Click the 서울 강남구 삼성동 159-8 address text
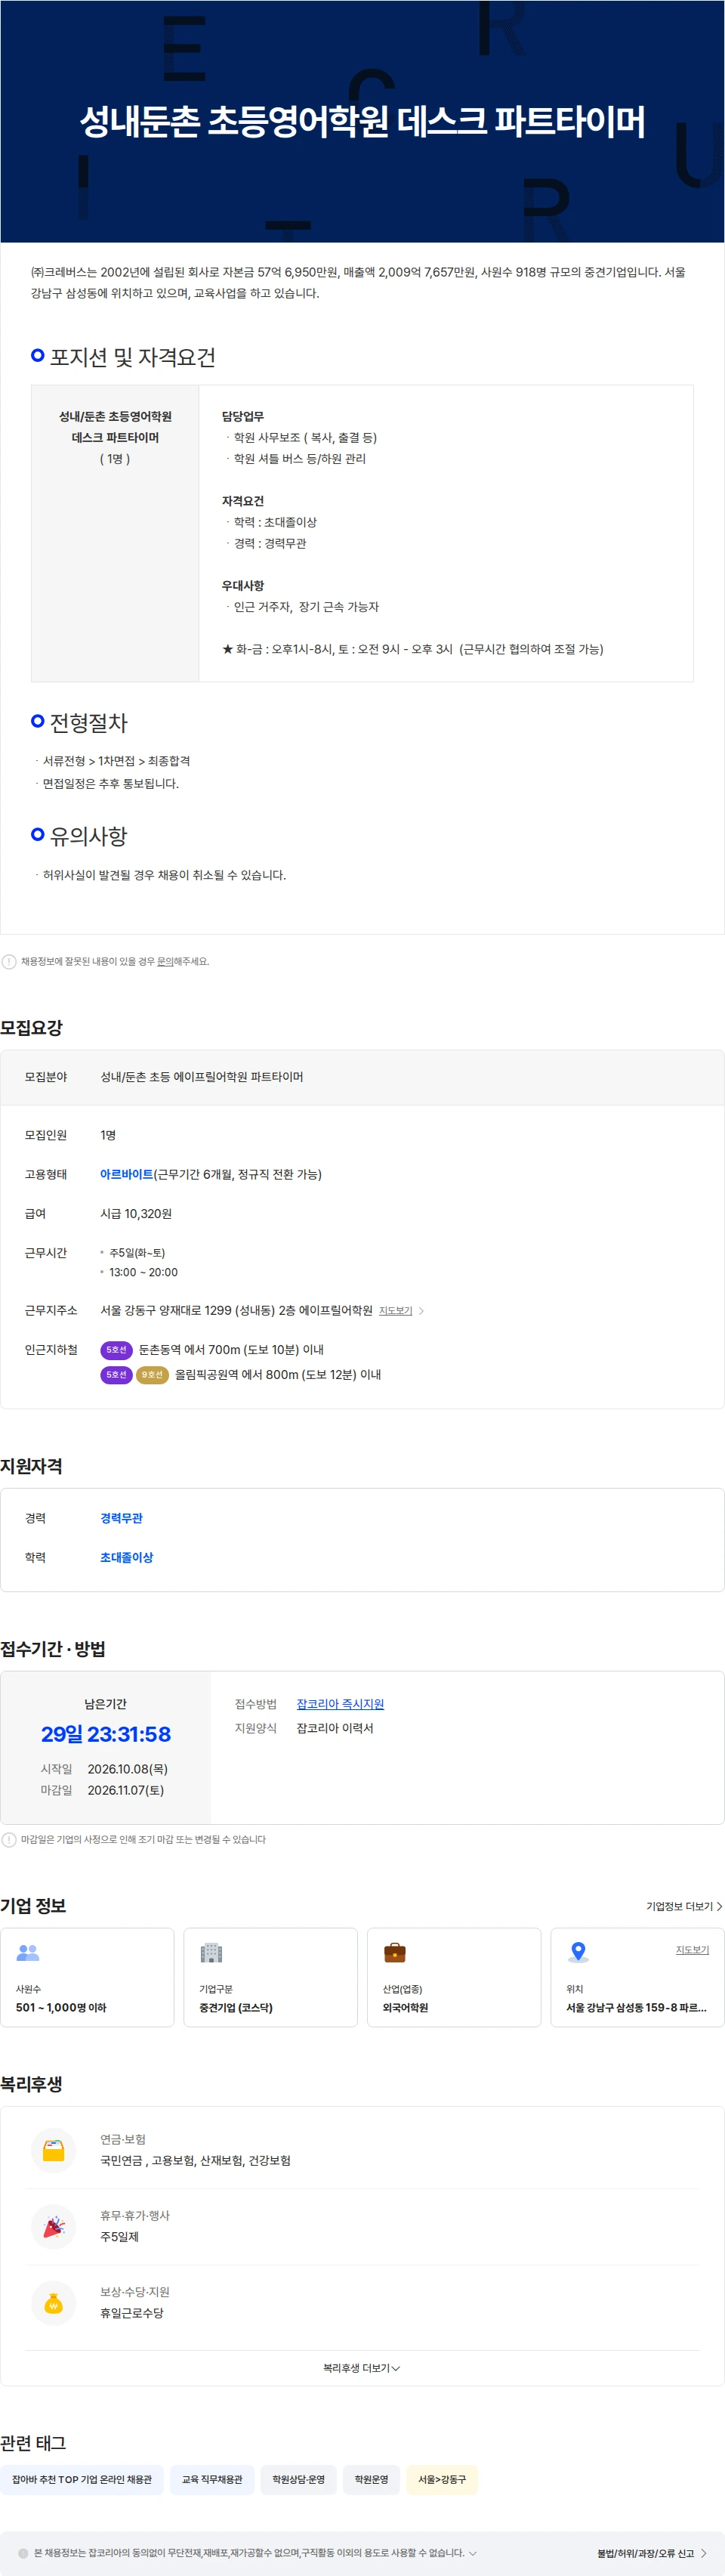The height and width of the screenshot is (2576, 725). (x=636, y=2007)
